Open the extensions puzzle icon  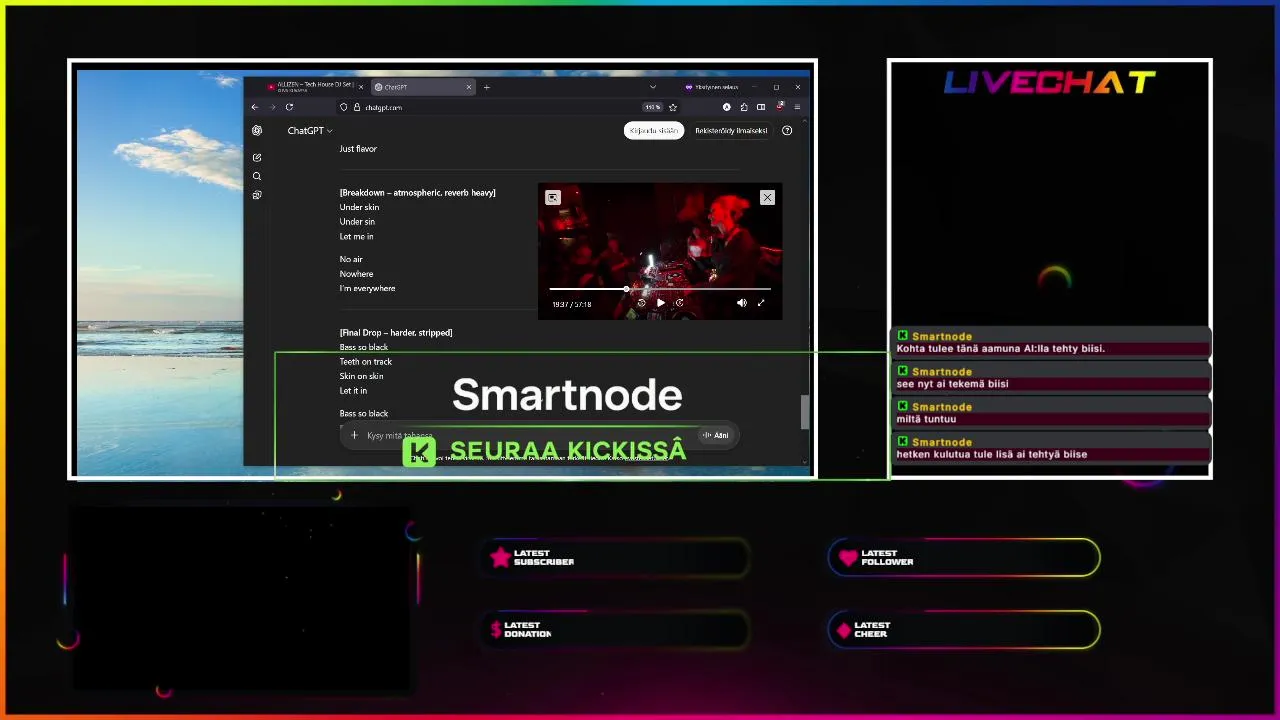coord(744,107)
